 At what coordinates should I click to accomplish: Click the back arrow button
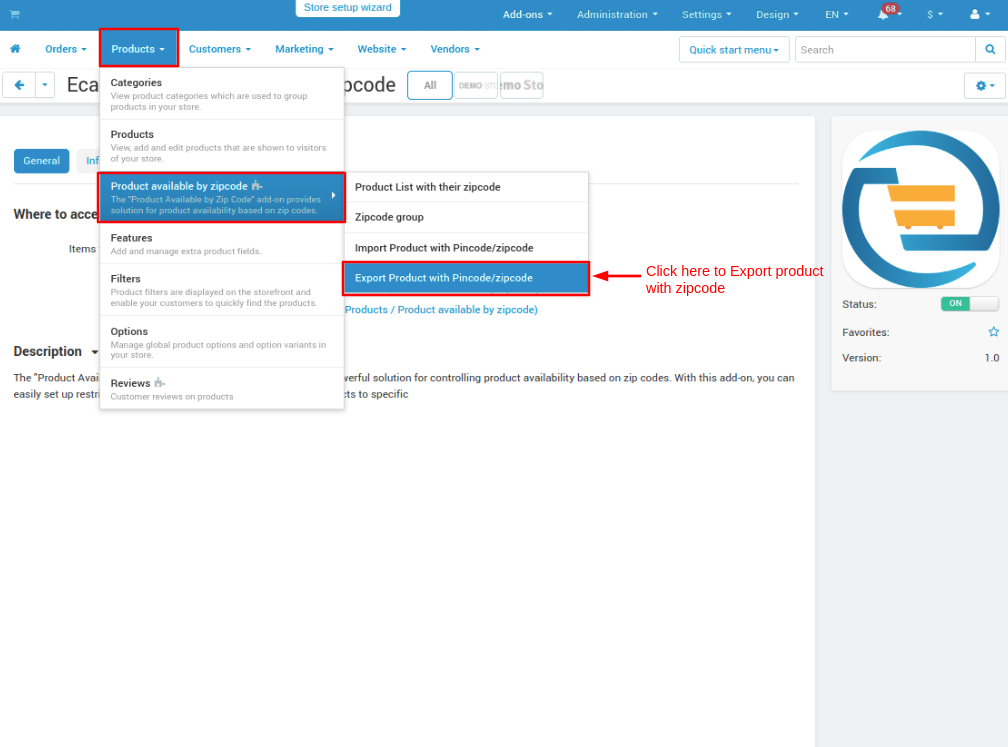[x=19, y=85]
